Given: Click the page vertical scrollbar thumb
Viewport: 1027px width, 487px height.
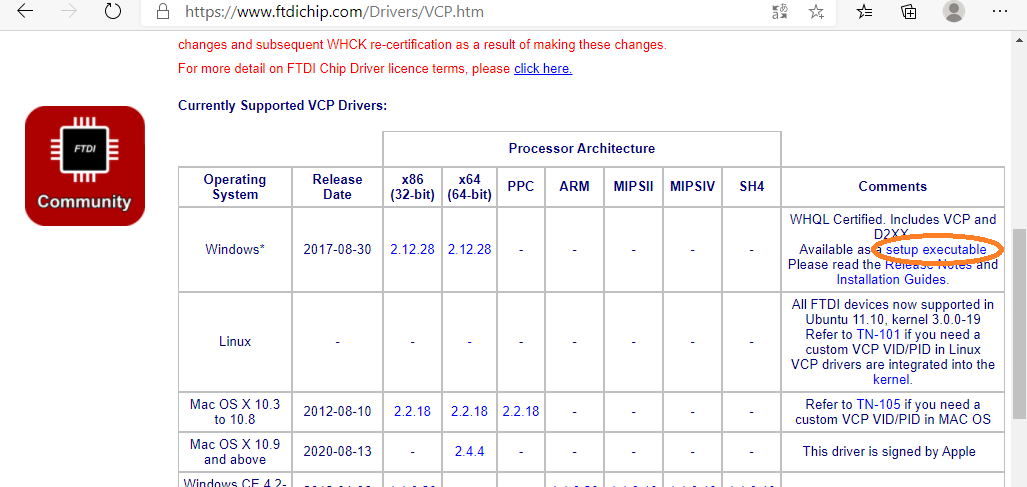Looking at the screenshot, I should click(x=1020, y=324).
